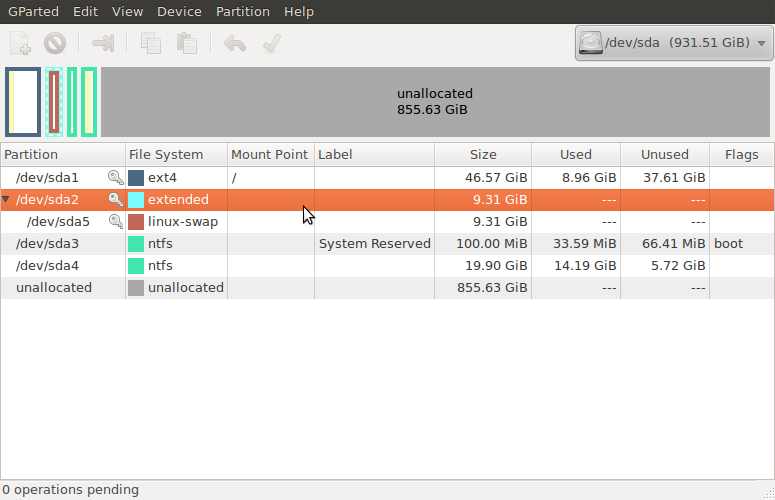The image size is (775, 500).
Task: Click the Delete partition toolbar icon
Action: (55, 43)
